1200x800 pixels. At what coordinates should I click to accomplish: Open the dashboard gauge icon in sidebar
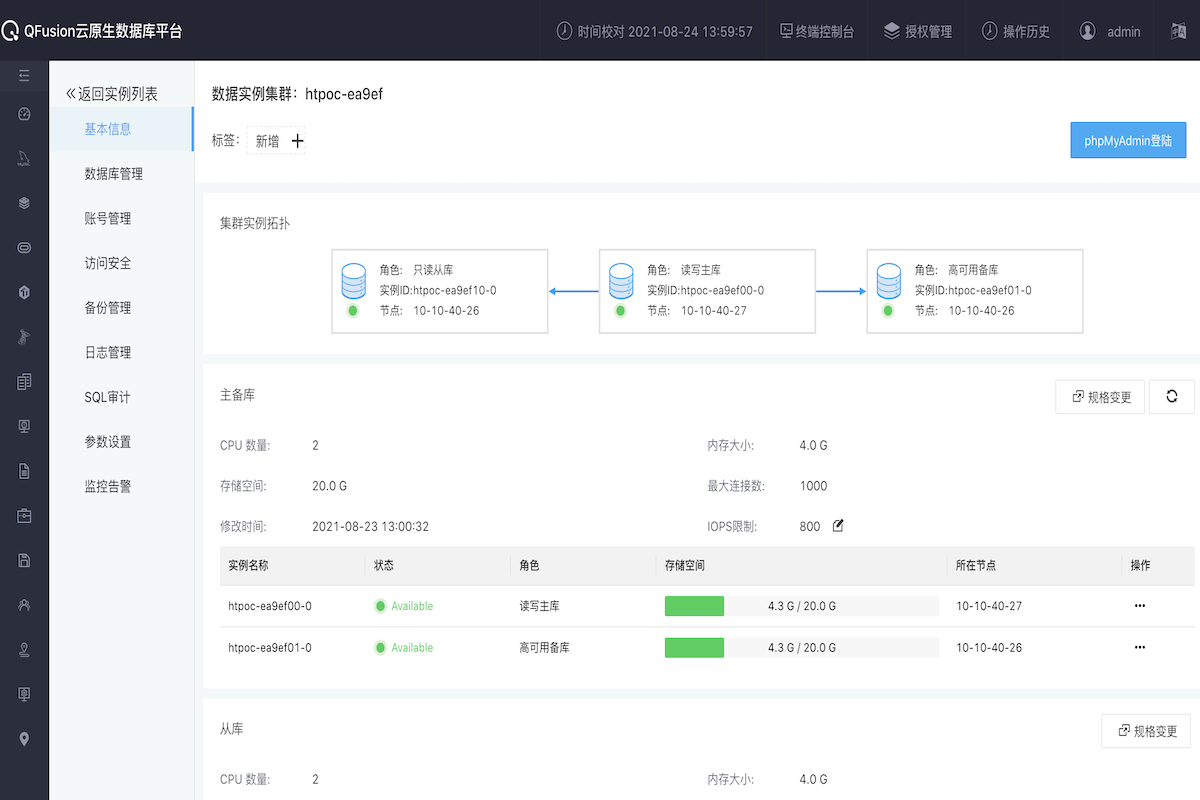pos(24,114)
